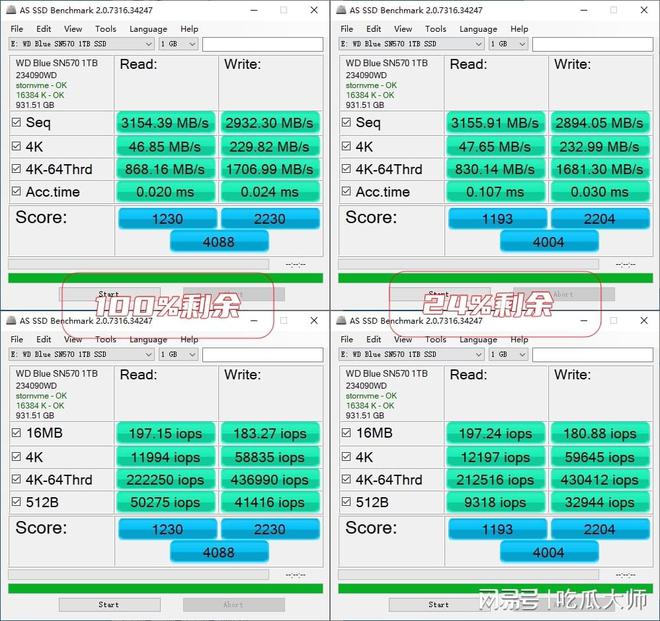660x621 pixels.
Task: Open the Help menu in the top-right window
Action: 519,29
